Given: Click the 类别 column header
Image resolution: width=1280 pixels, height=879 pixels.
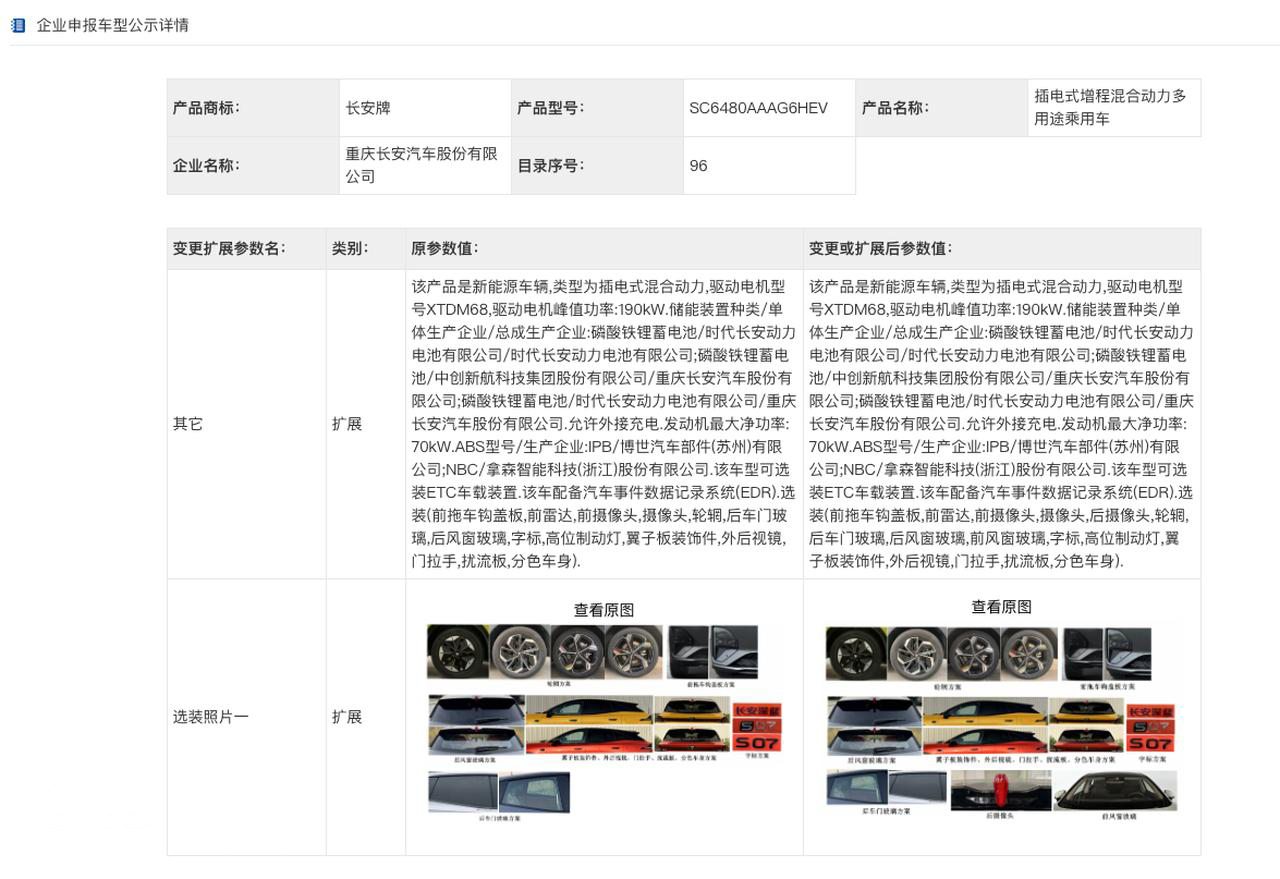Looking at the screenshot, I should pyautogui.click(x=366, y=249).
